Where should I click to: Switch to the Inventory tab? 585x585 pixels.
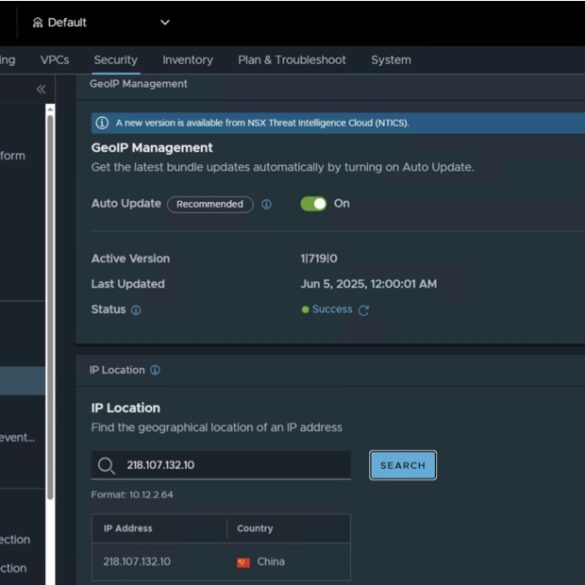(188, 60)
